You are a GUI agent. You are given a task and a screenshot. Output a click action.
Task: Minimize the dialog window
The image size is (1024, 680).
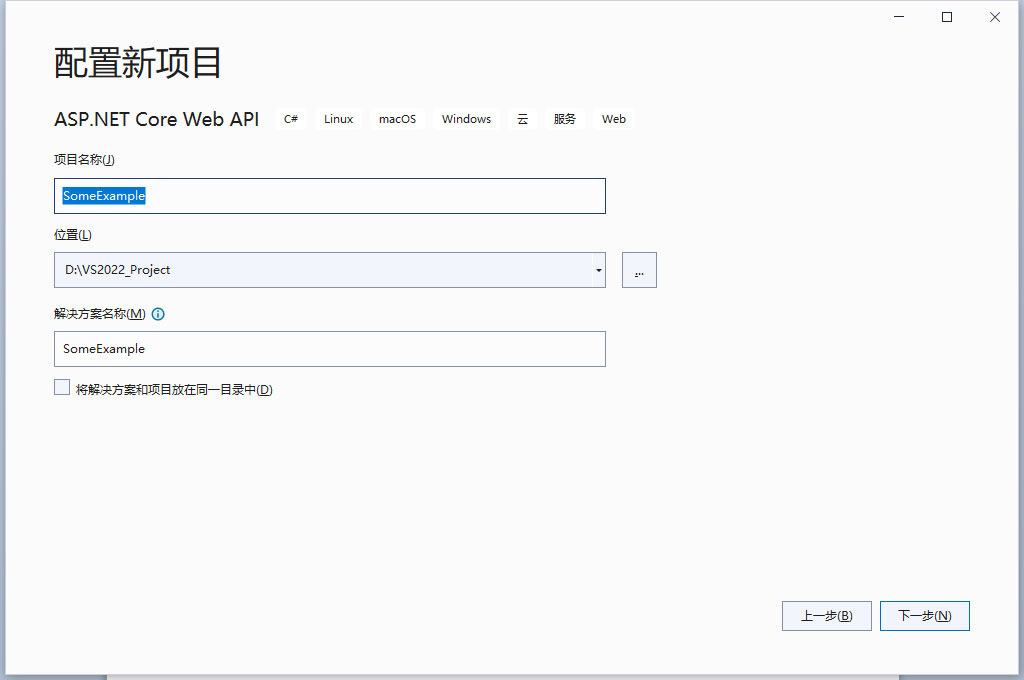(899, 17)
